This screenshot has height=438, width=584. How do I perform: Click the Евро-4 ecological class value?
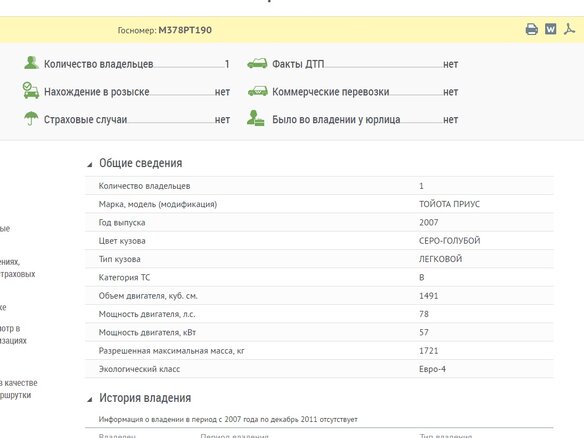coord(432,369)
